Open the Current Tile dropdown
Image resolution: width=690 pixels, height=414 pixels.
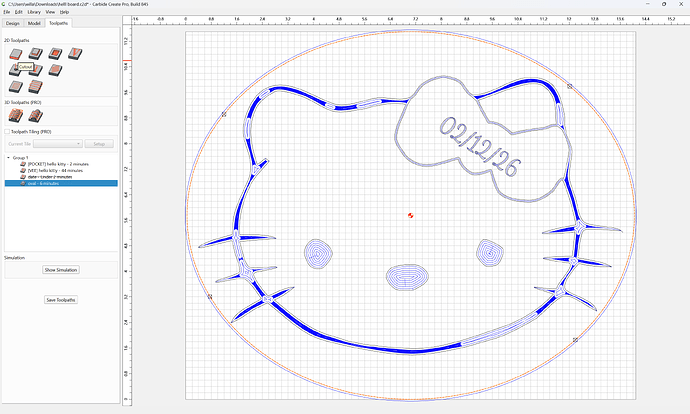[58, 144]
